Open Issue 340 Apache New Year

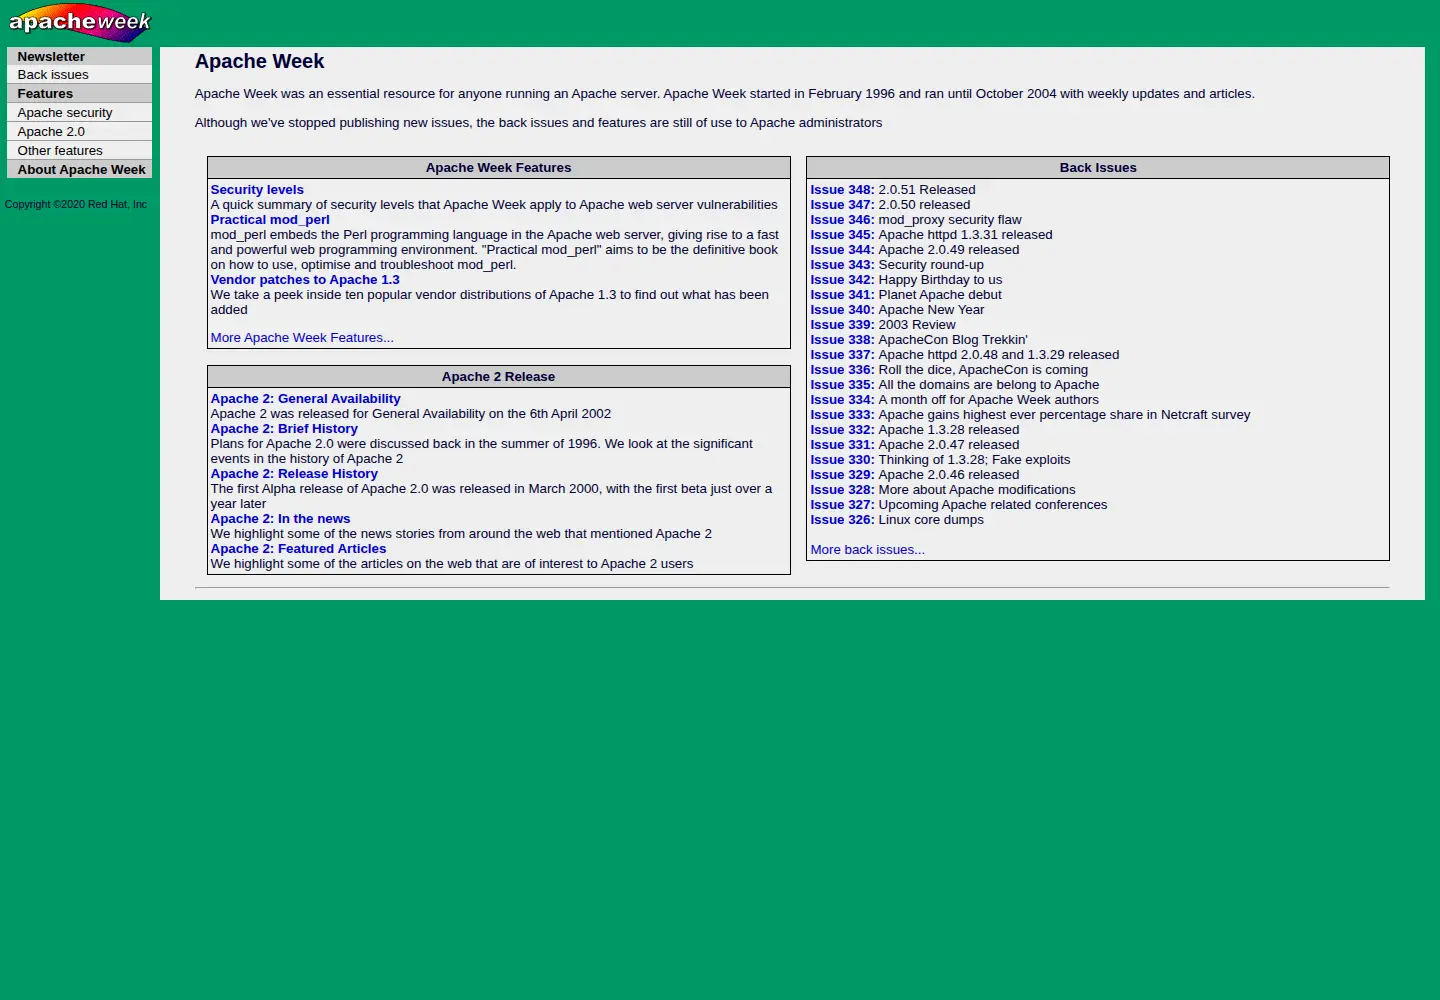pyautogui.click(x=842, y=310)
